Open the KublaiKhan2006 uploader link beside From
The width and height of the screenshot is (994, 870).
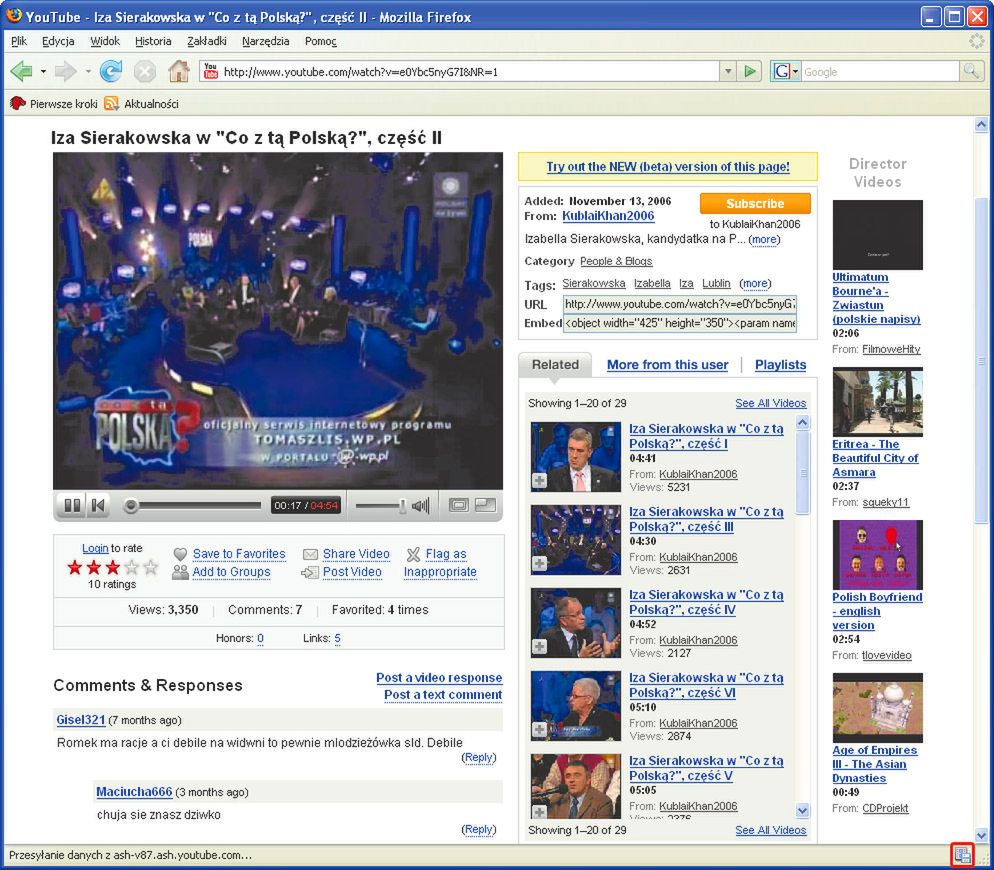608,216
